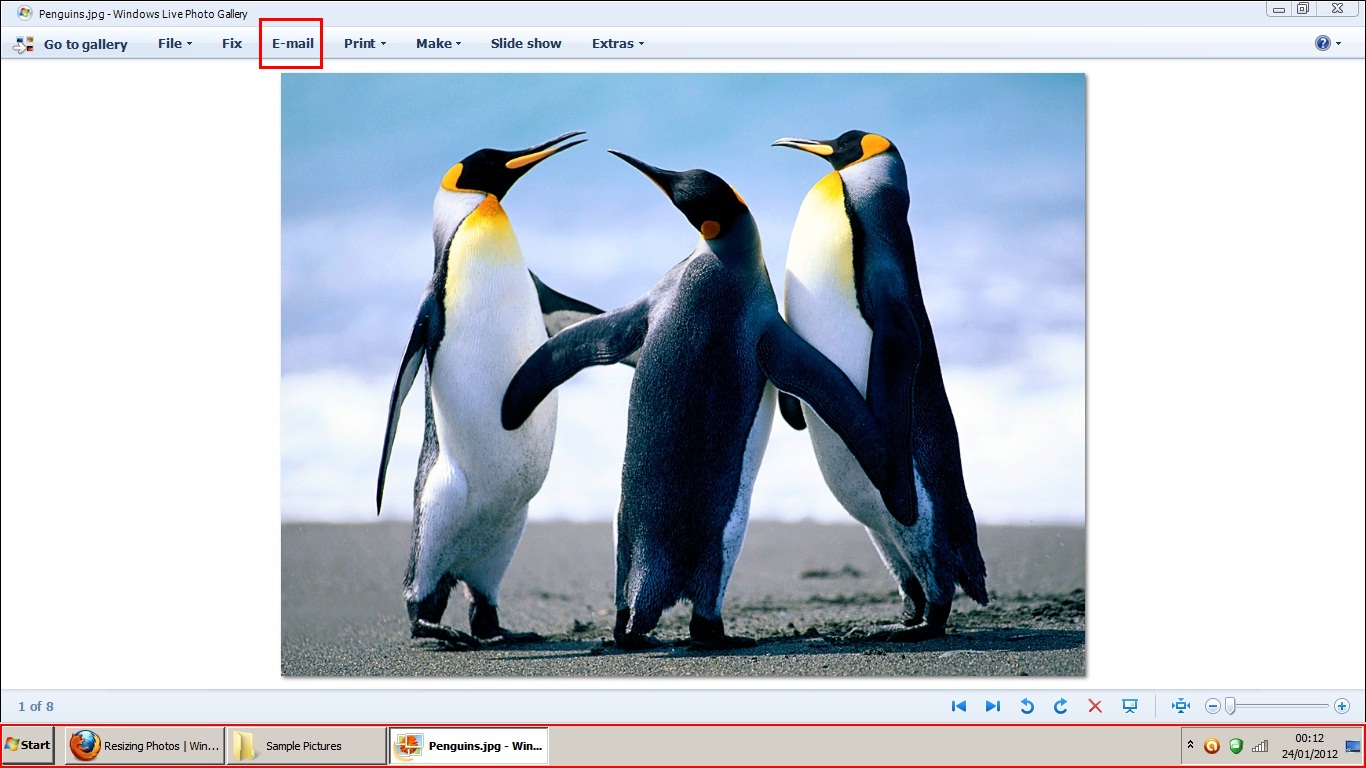Click the zoom in plus icon

click(x=1342, y=706)
